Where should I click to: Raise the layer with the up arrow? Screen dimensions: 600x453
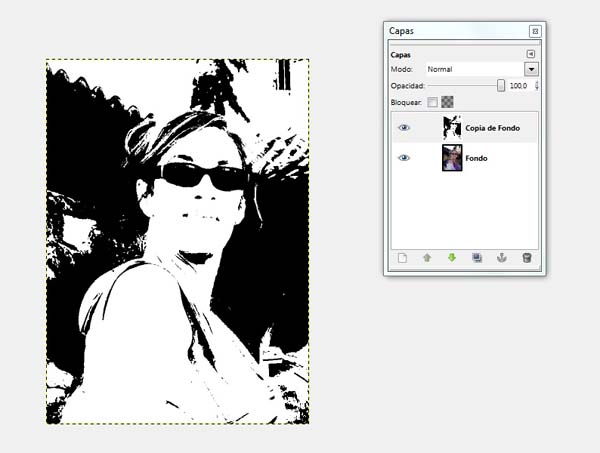click(x=427, y=258)
